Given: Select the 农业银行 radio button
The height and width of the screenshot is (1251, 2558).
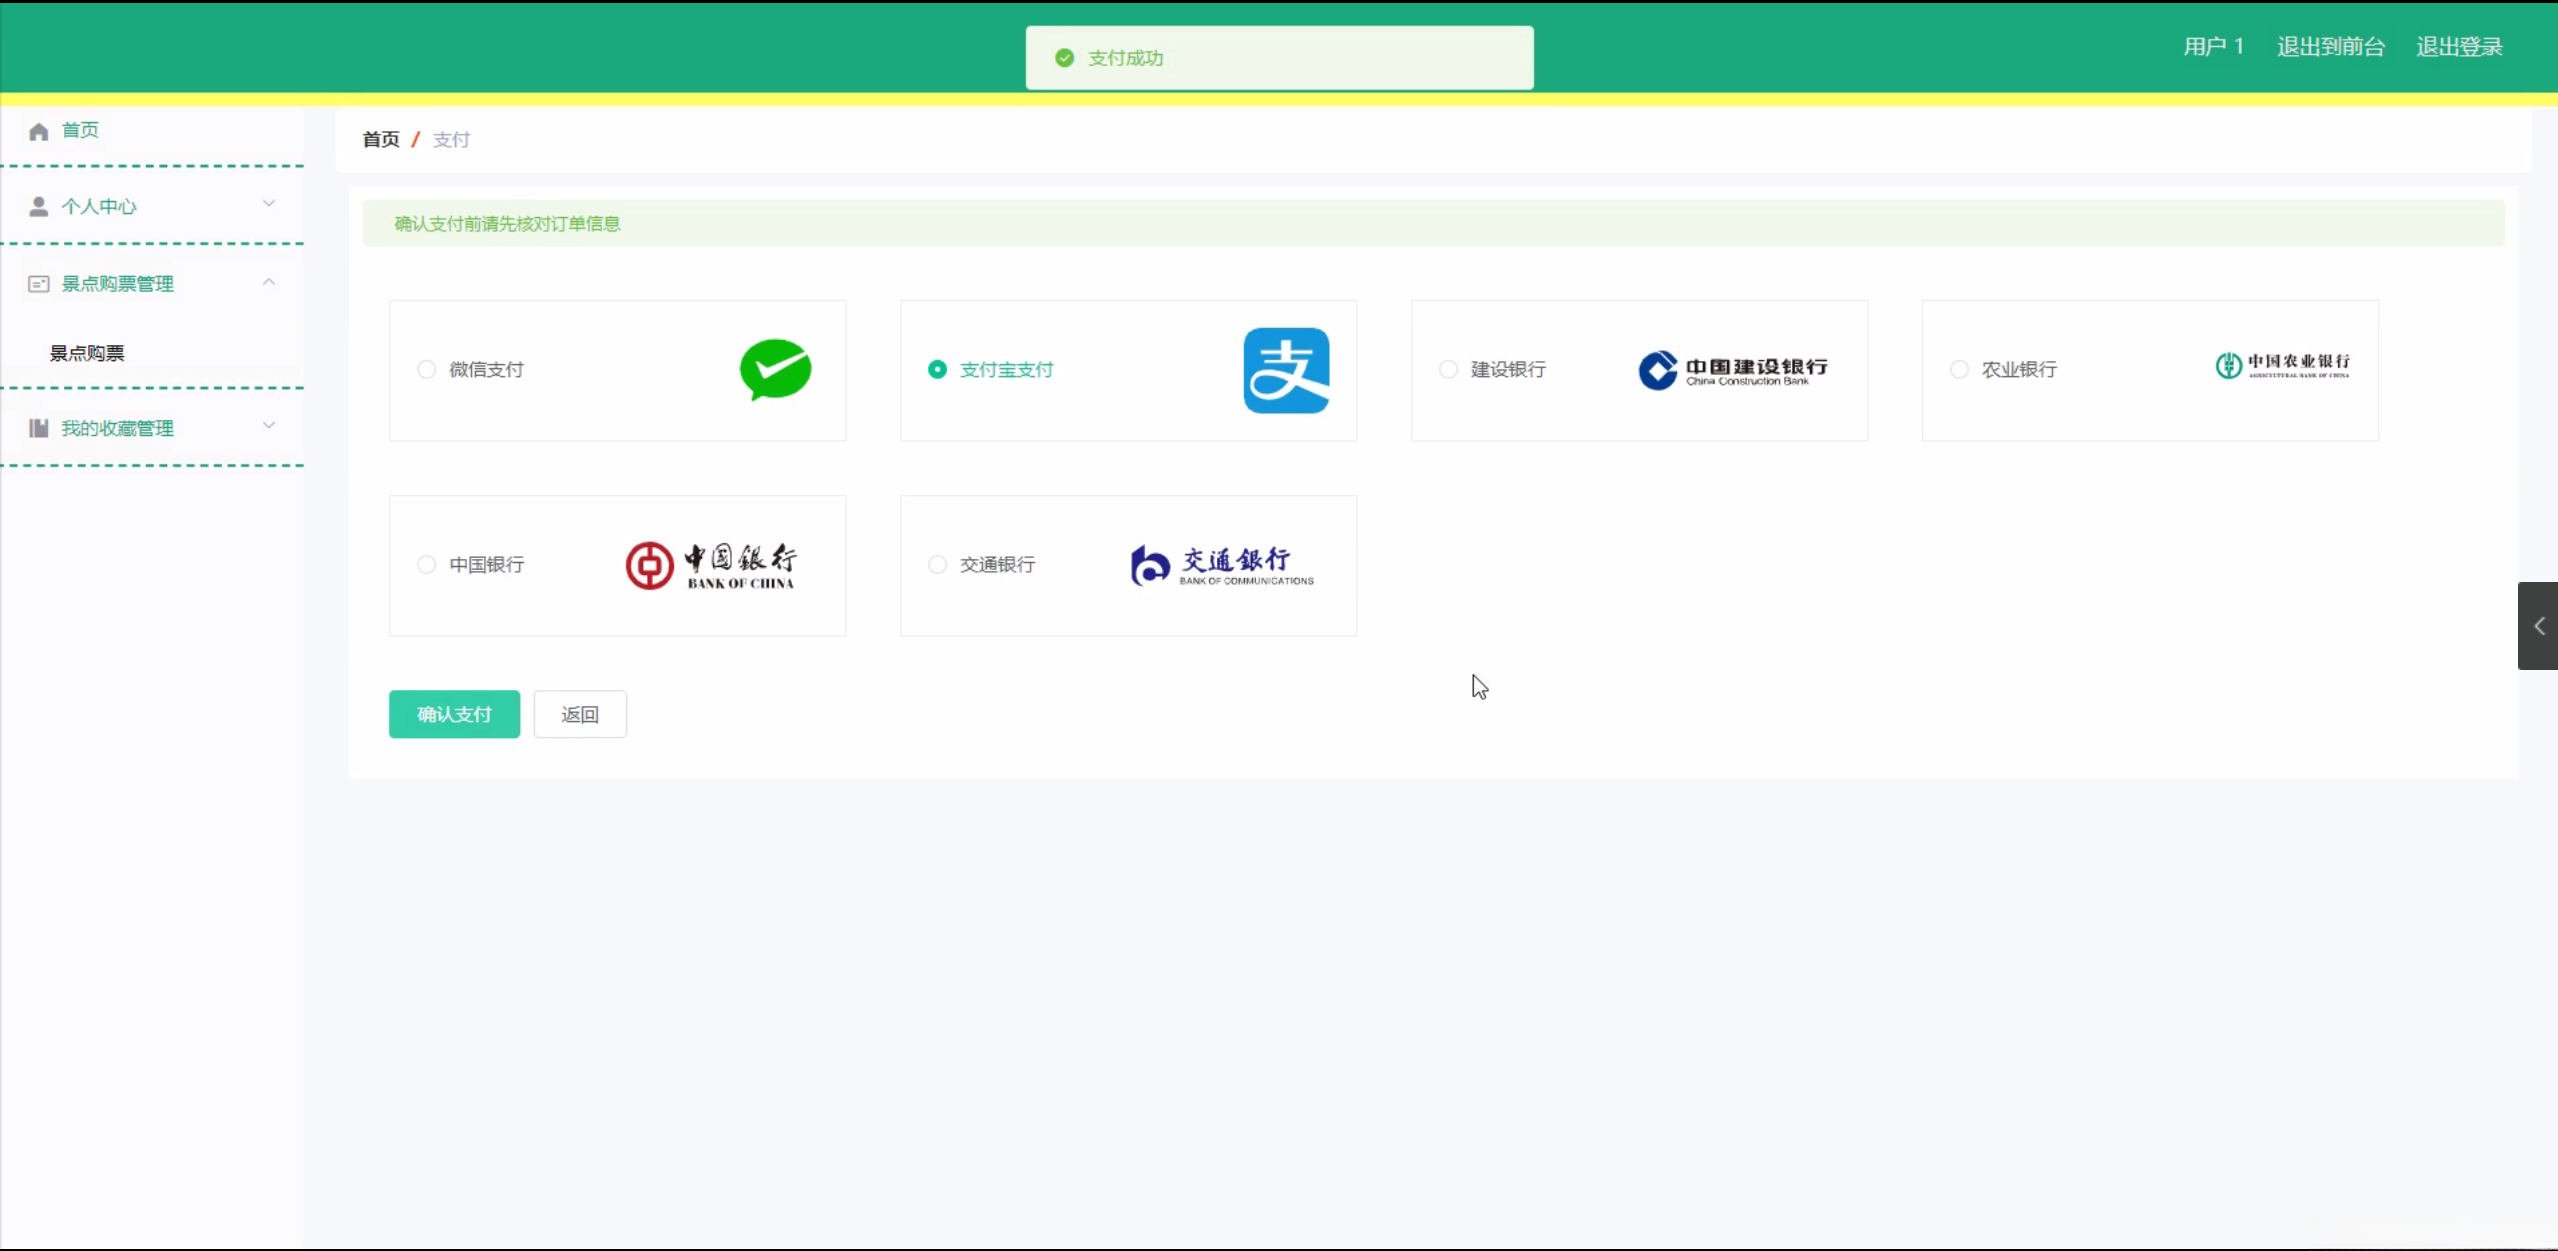Looking at the screenshot, I should 1959,370.
